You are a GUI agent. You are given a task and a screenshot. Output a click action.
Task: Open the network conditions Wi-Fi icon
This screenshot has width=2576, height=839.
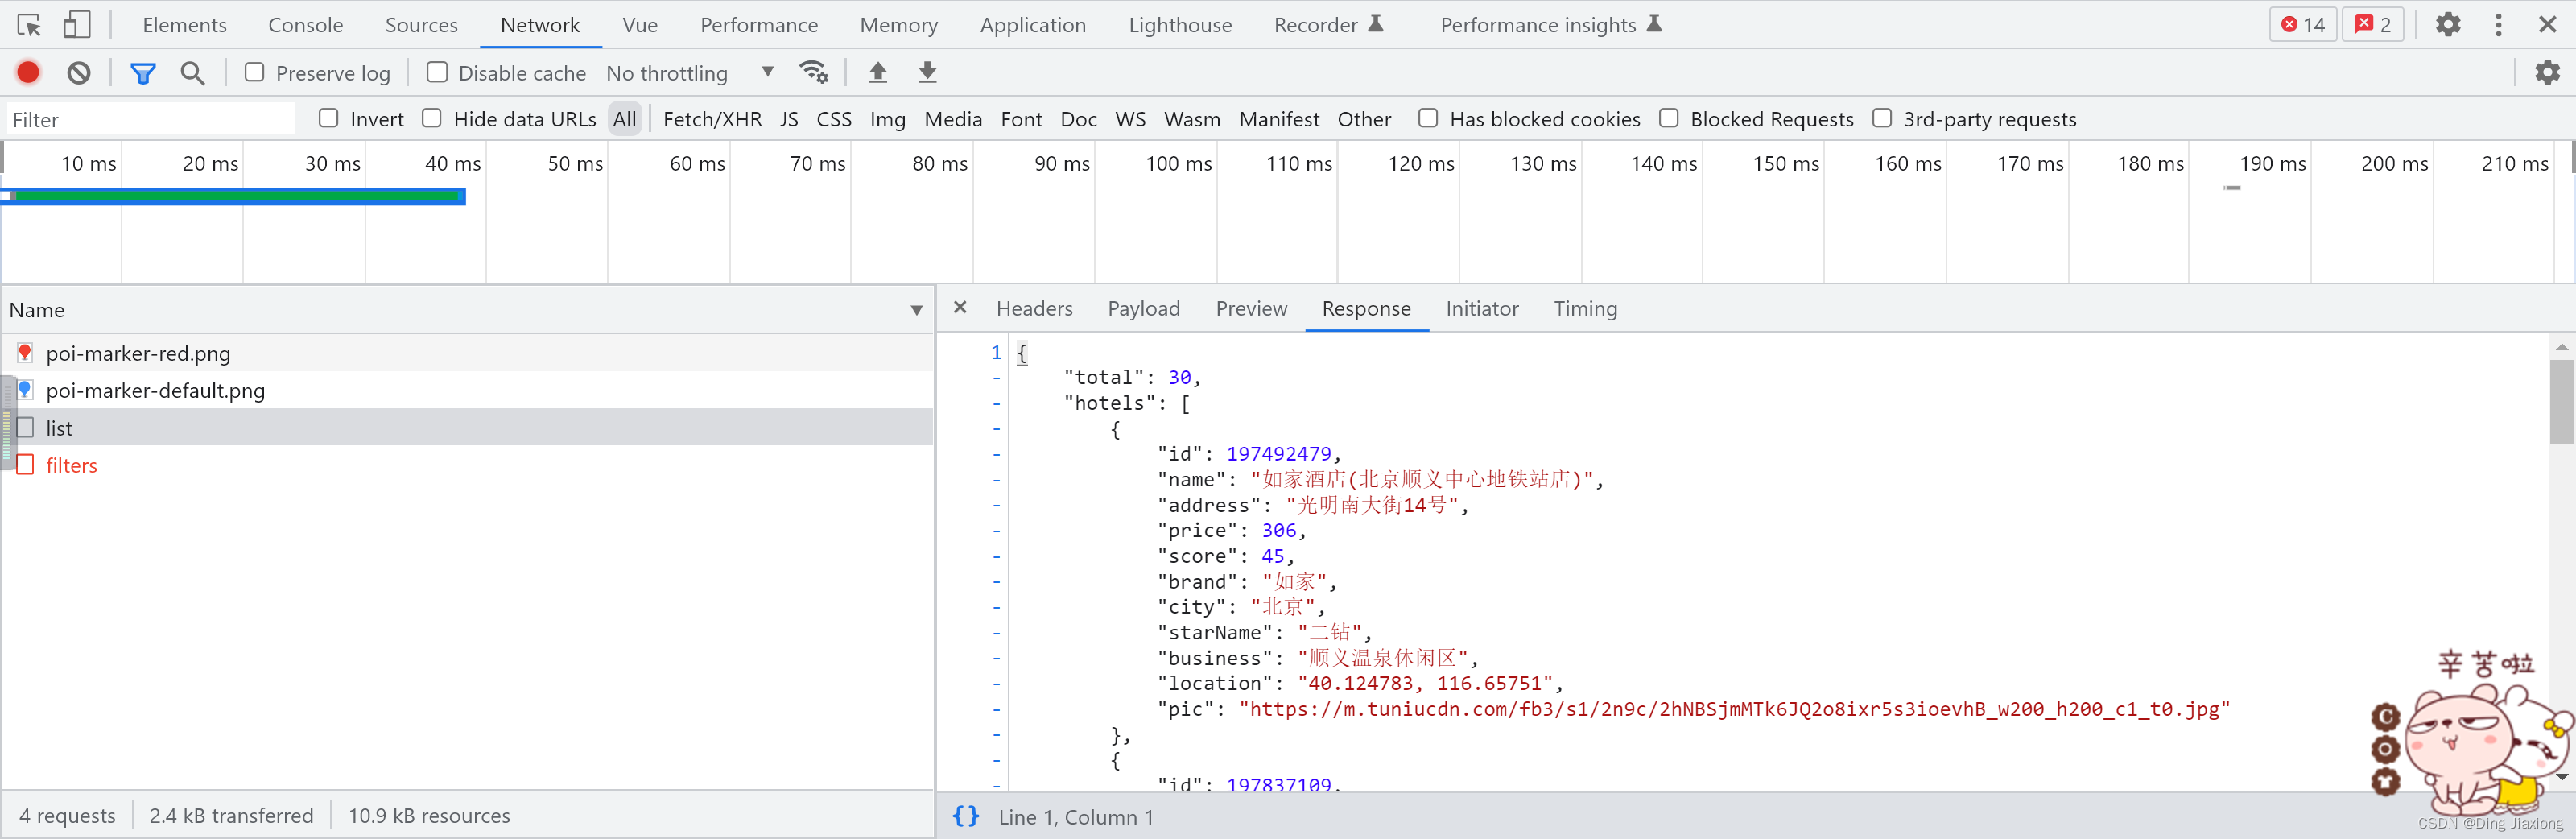(814, 72)
